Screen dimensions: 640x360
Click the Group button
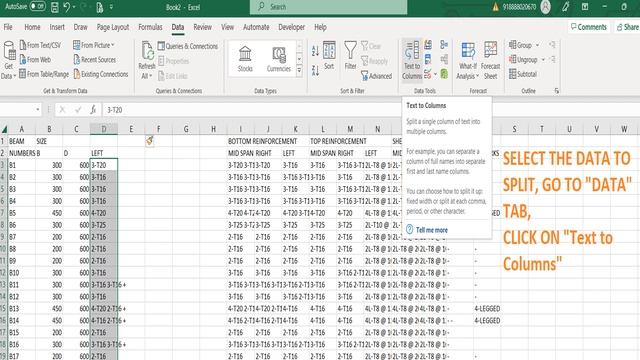[x=520, y=45]
